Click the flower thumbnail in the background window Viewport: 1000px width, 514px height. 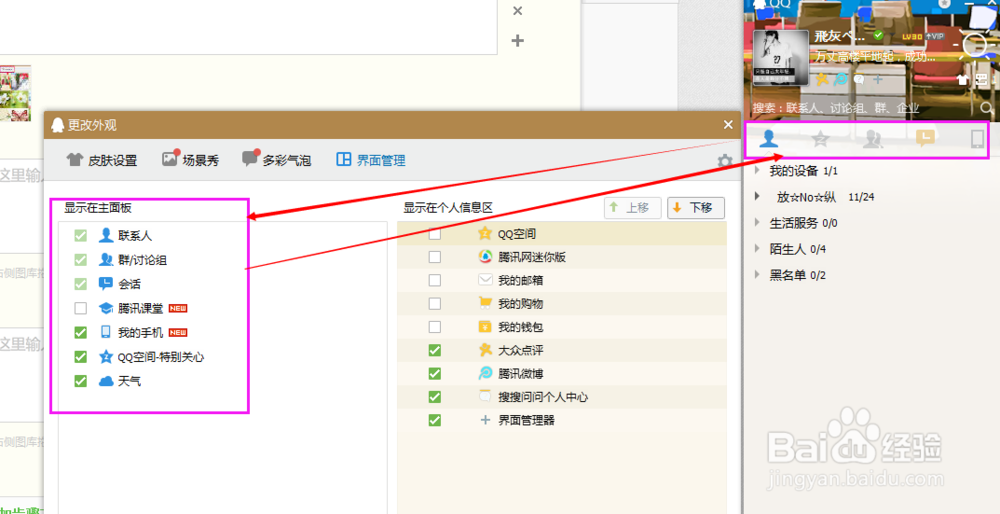(x=15, y=93)
